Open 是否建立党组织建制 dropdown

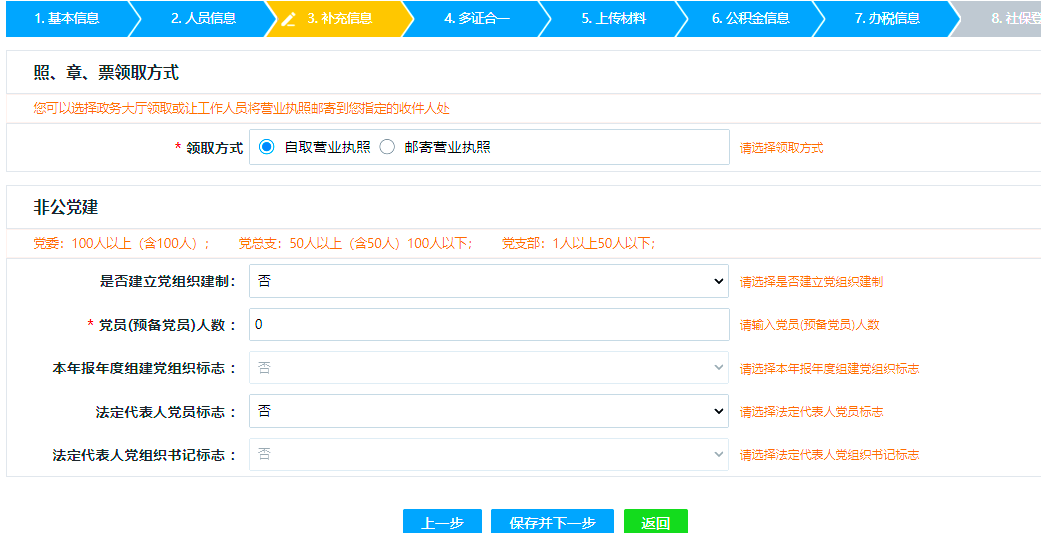[488, 282]
